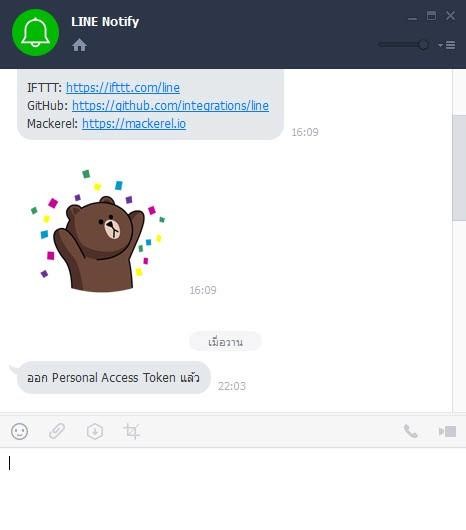Open the GitHub integrations link

click(170, 105)
